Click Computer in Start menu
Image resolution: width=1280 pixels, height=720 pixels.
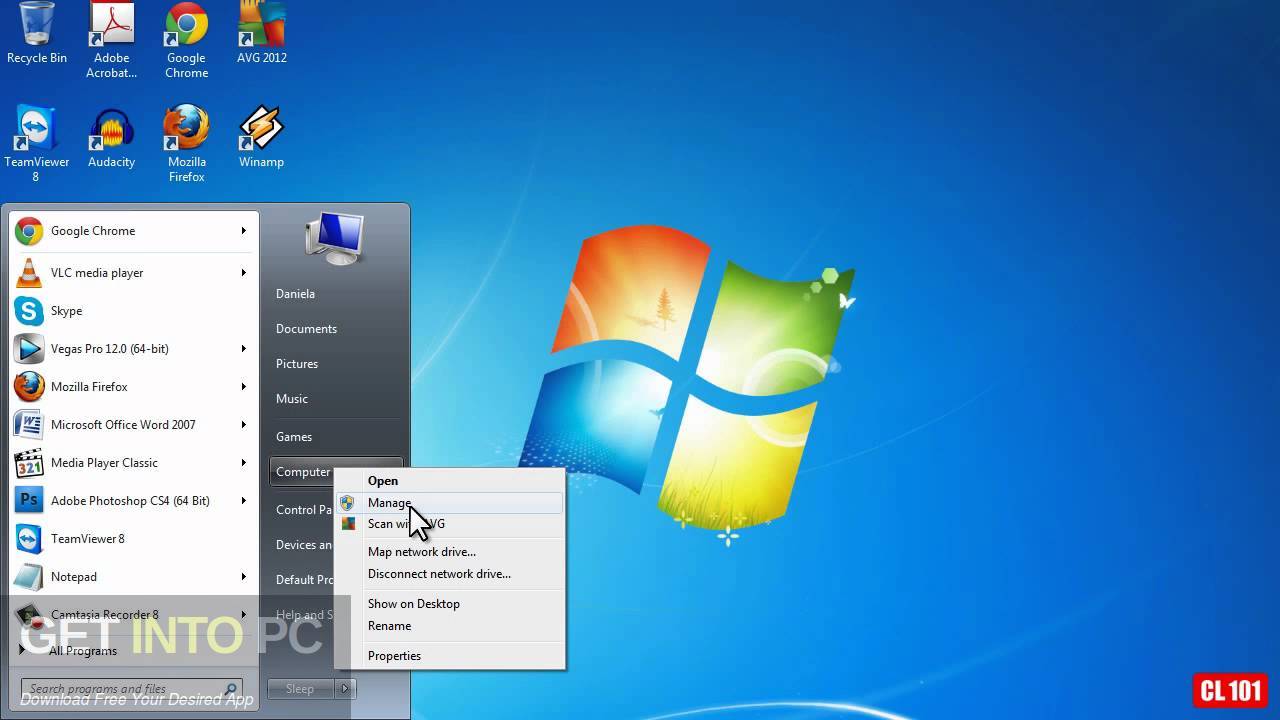(303, 472)
